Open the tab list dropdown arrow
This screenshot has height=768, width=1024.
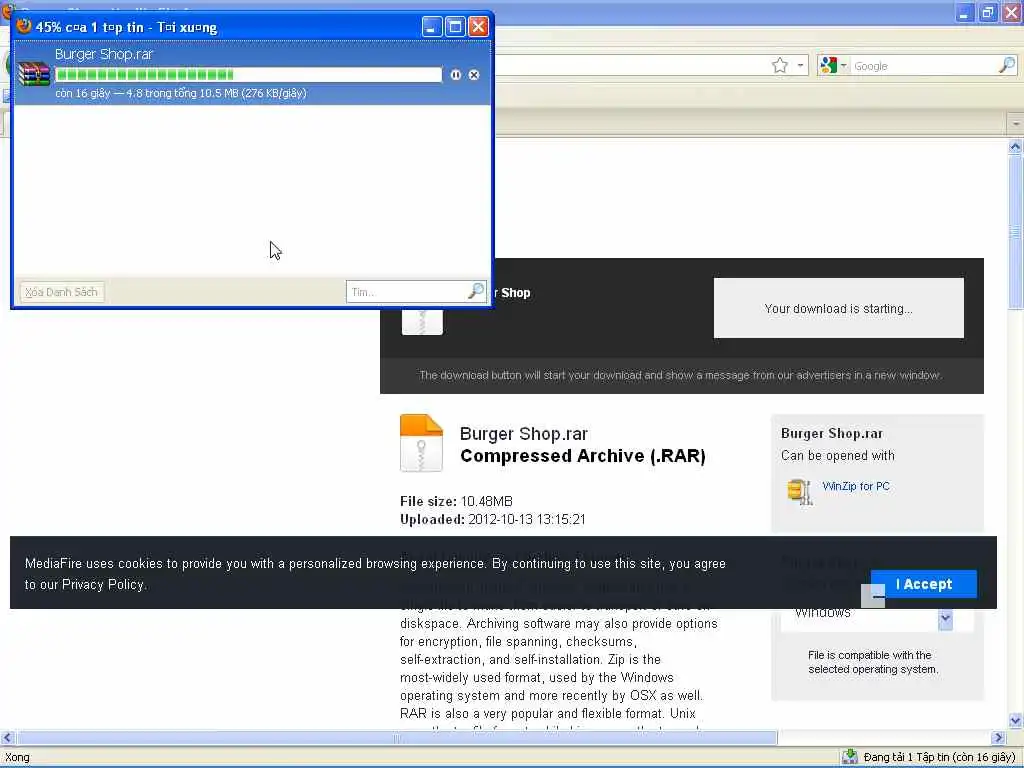[1016, 123]
